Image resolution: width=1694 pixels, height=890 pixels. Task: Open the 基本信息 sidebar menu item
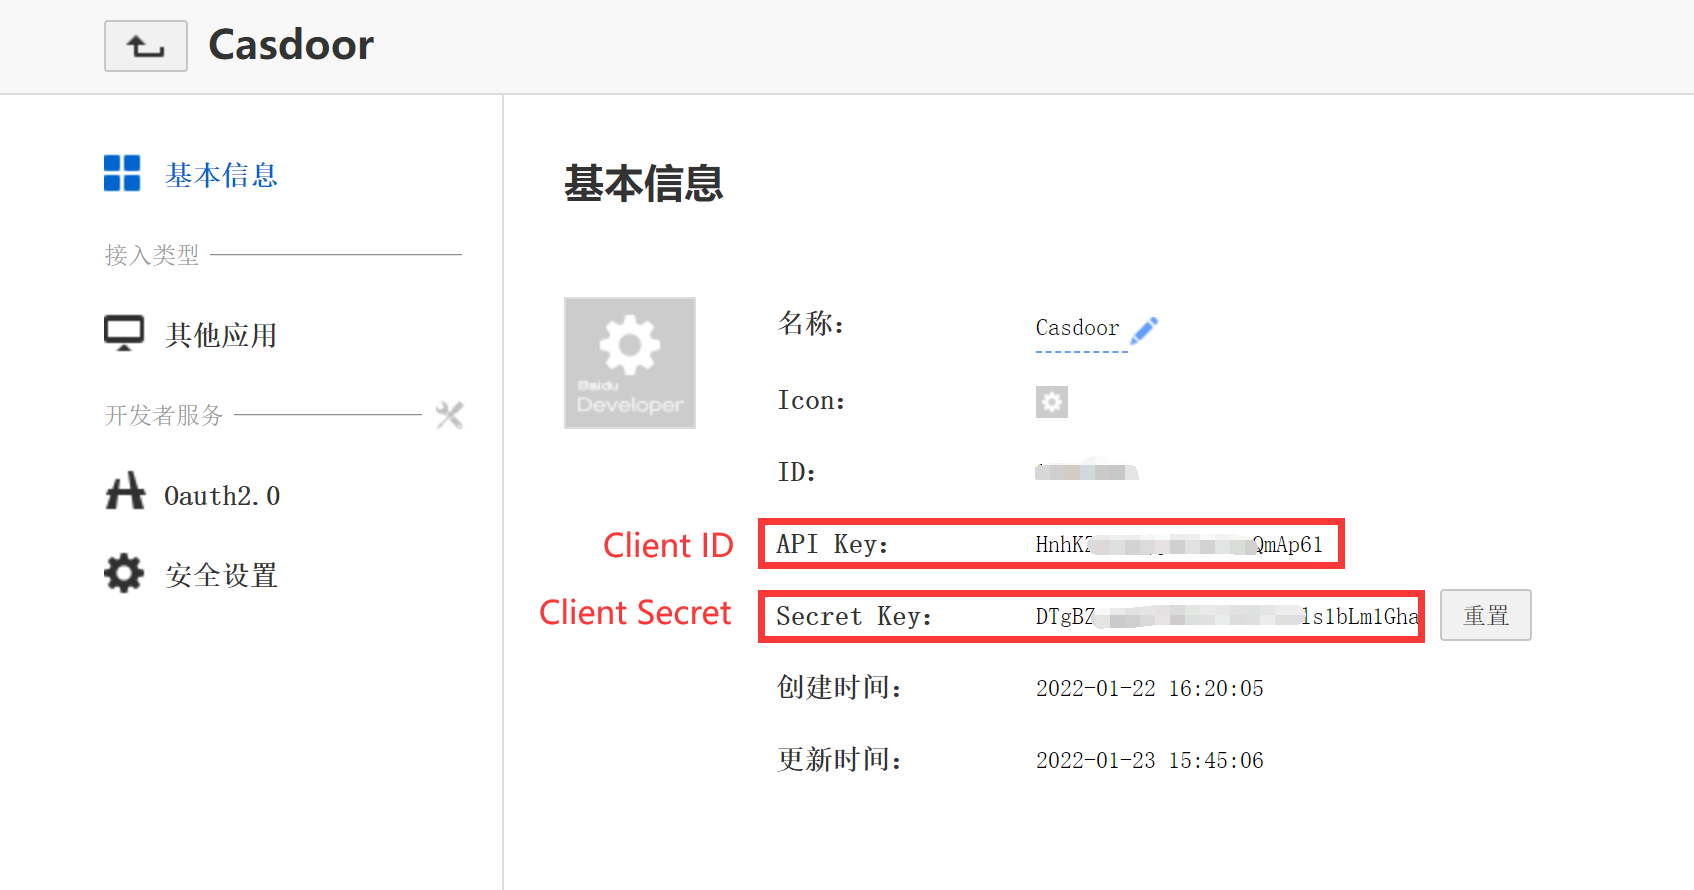pos(221,176)
